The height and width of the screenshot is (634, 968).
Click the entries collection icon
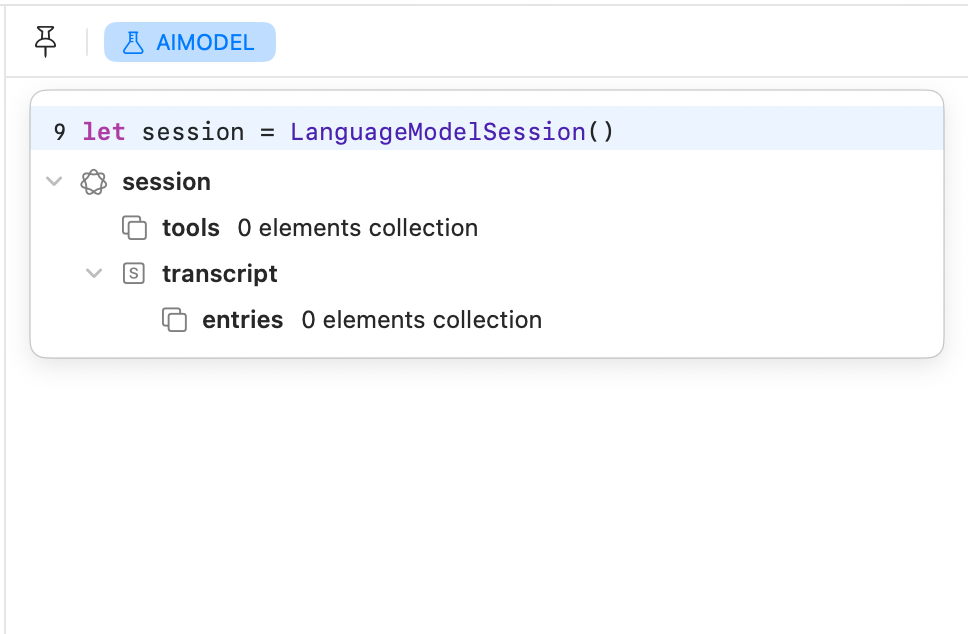(175, 320)
